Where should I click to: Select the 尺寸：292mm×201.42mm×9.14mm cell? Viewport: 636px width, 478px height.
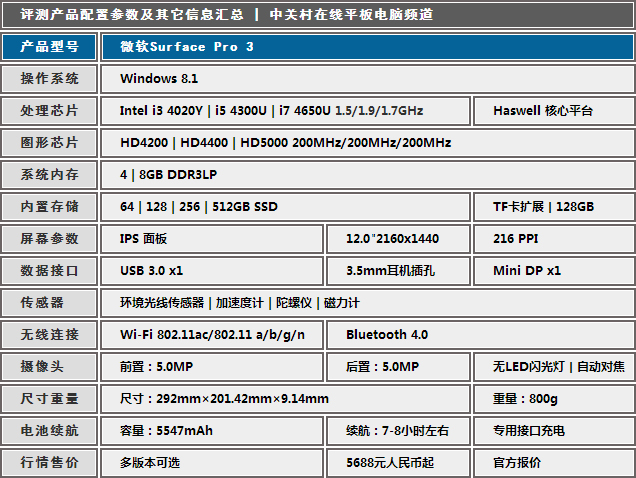tap(286, 399)
